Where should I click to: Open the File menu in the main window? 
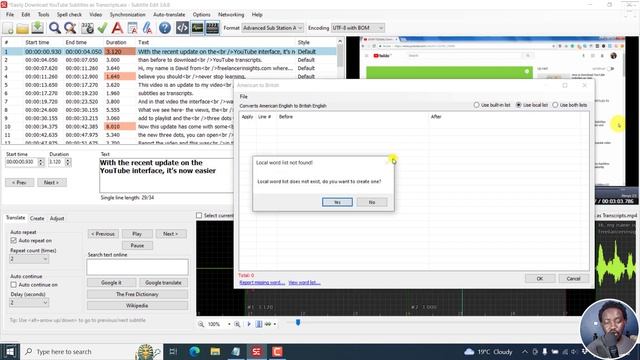pyautogui.click(x=10, y=14)
